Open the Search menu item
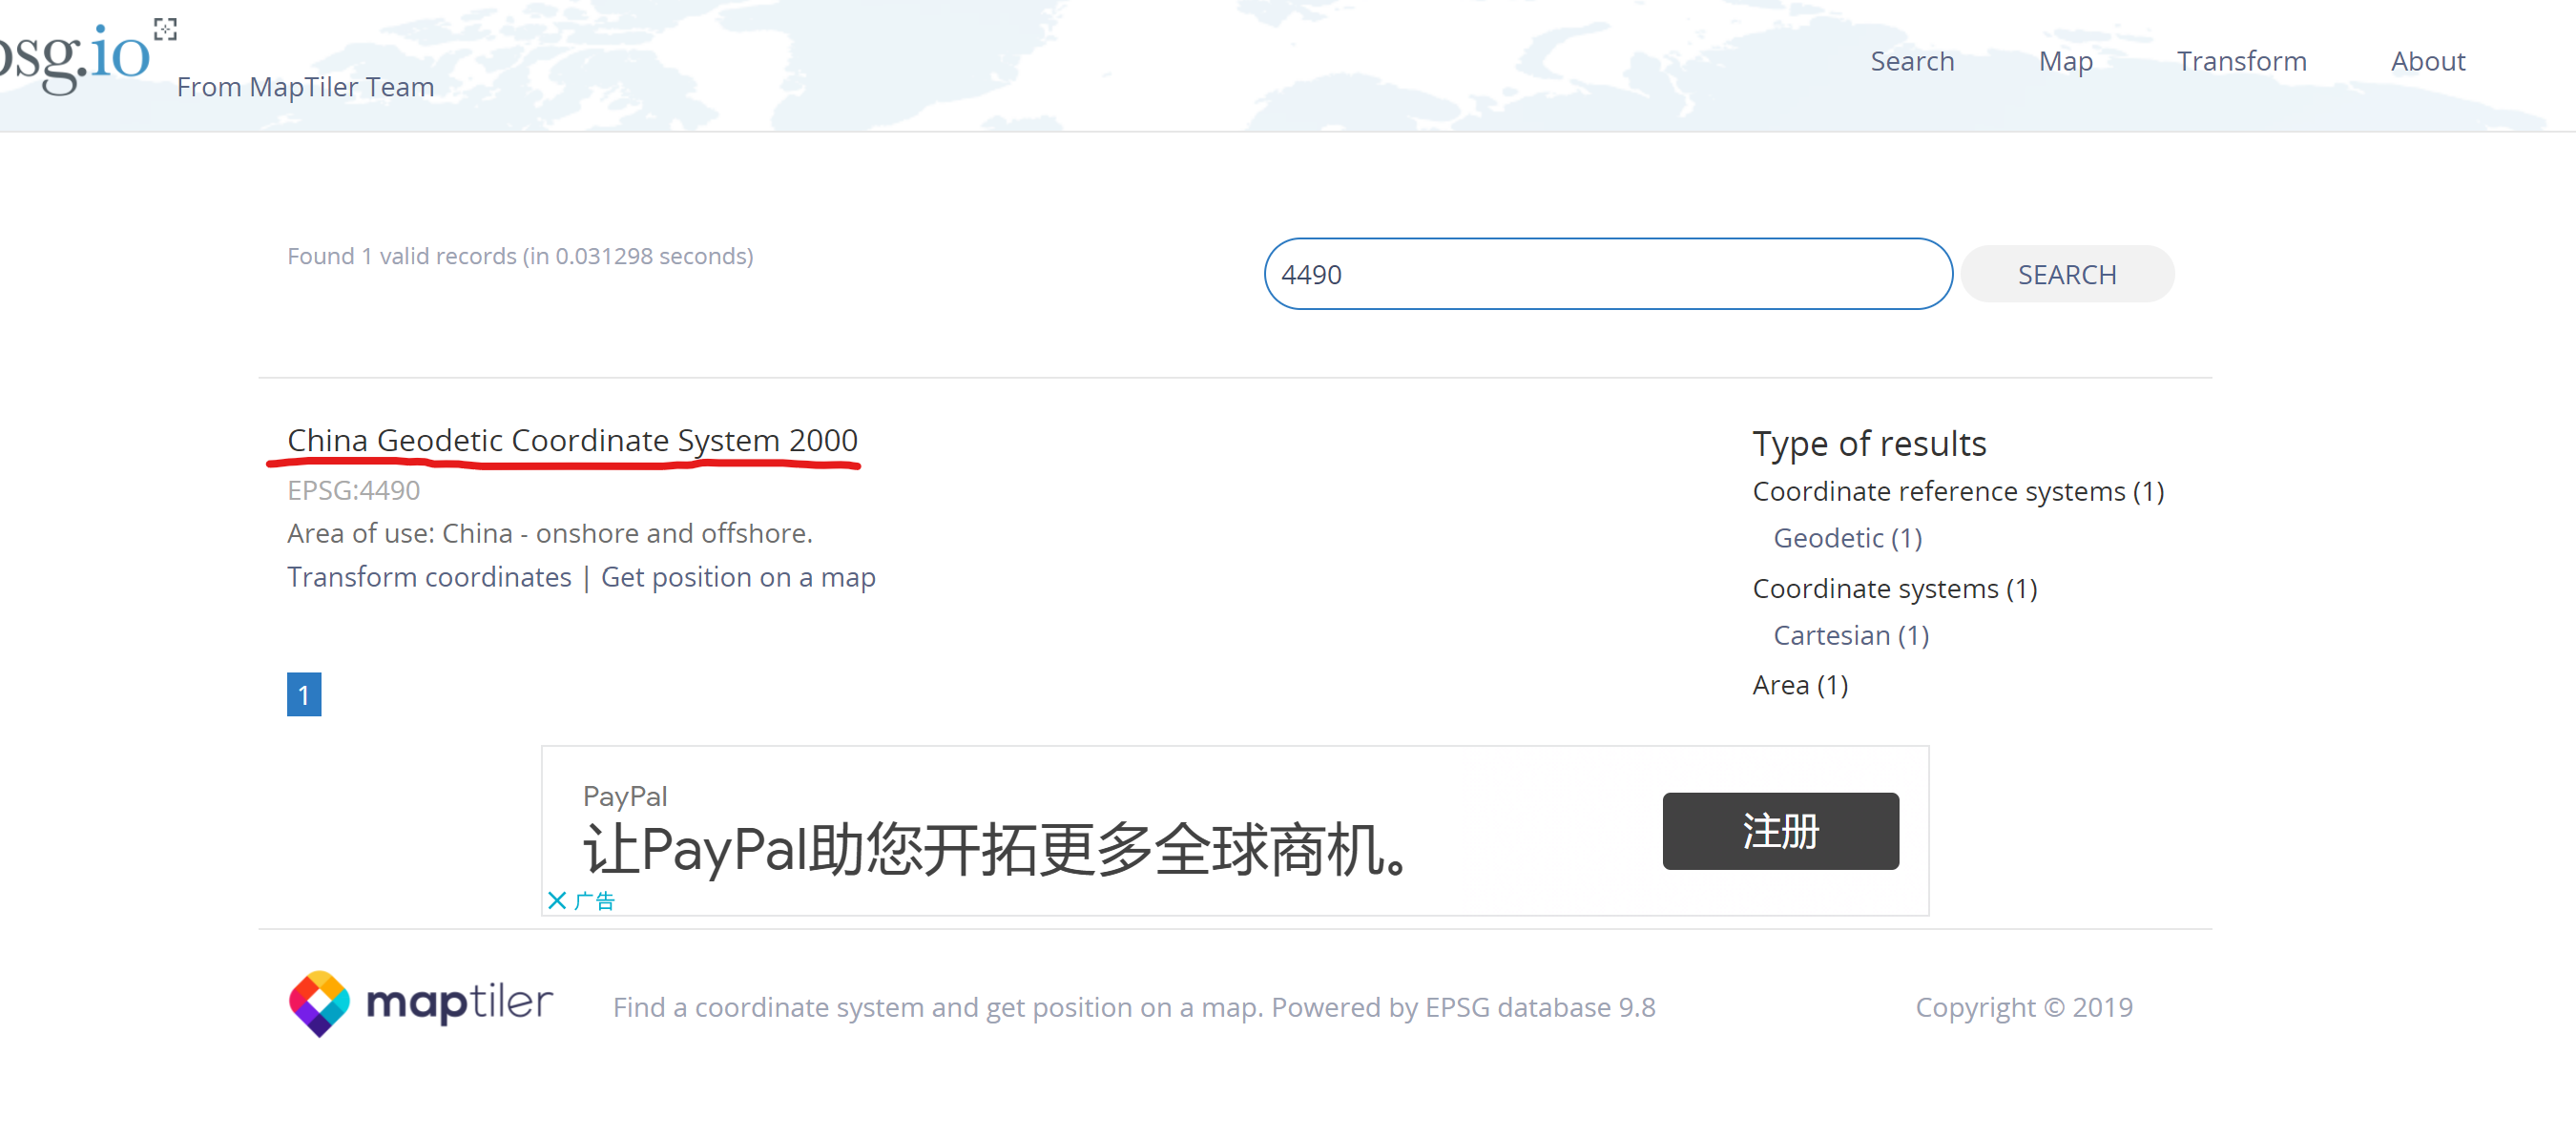Viewport: 2576px width, 1137px height. click(1911, 61)
